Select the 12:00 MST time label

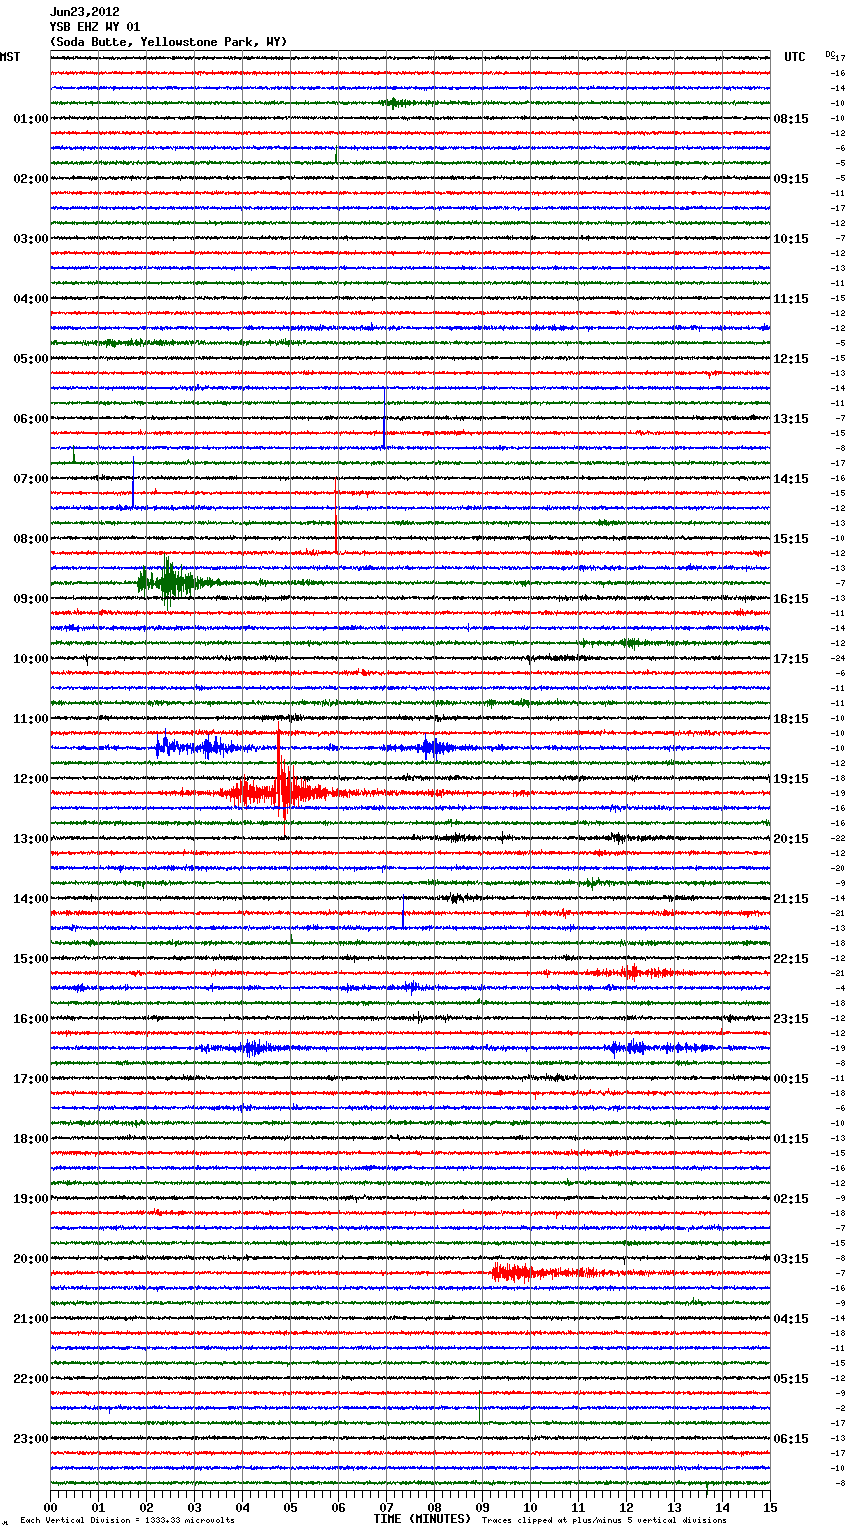click(30, 779)
